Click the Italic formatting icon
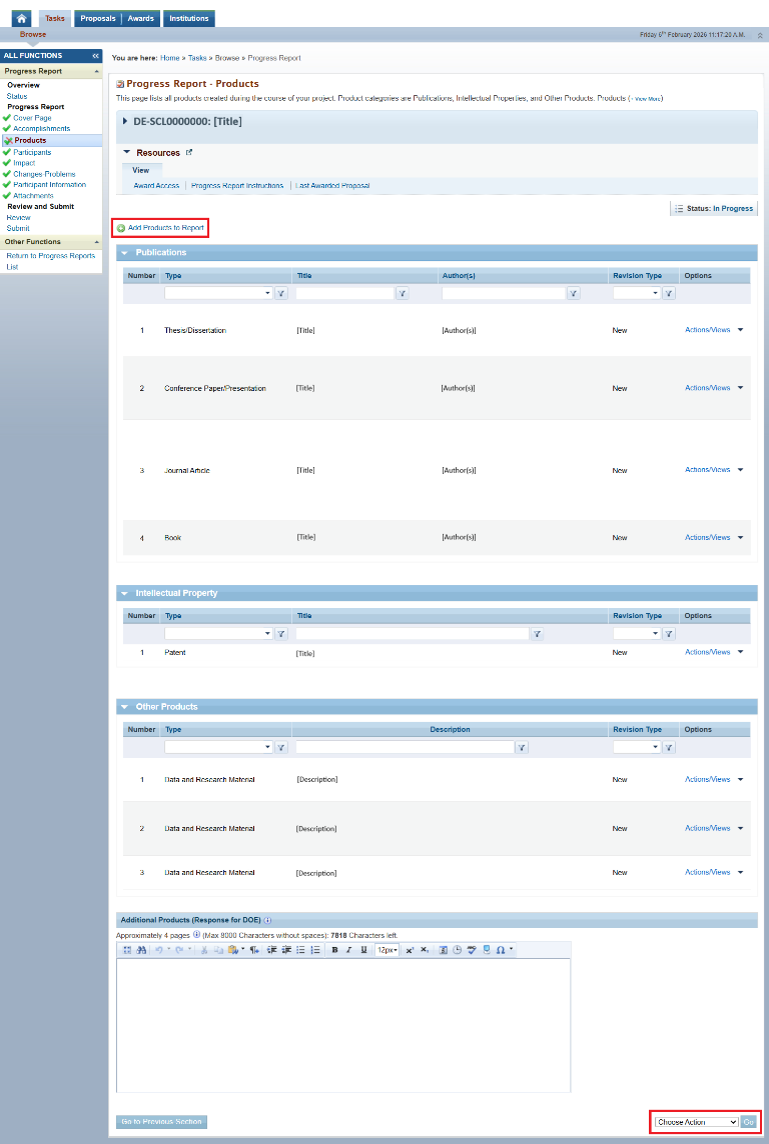 coord(349,949)
